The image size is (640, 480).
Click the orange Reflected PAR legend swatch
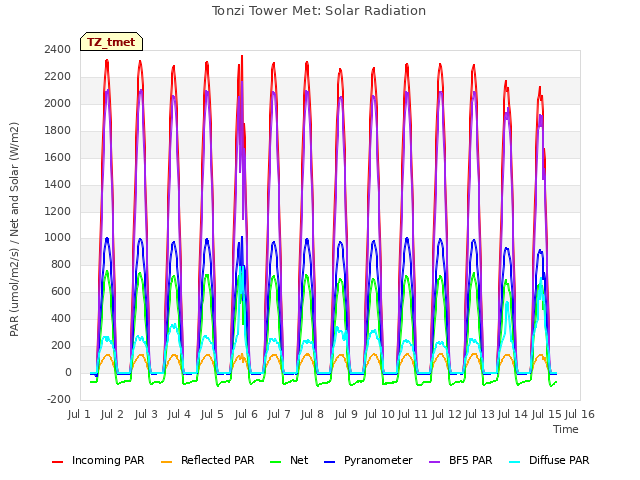point(167,462)
